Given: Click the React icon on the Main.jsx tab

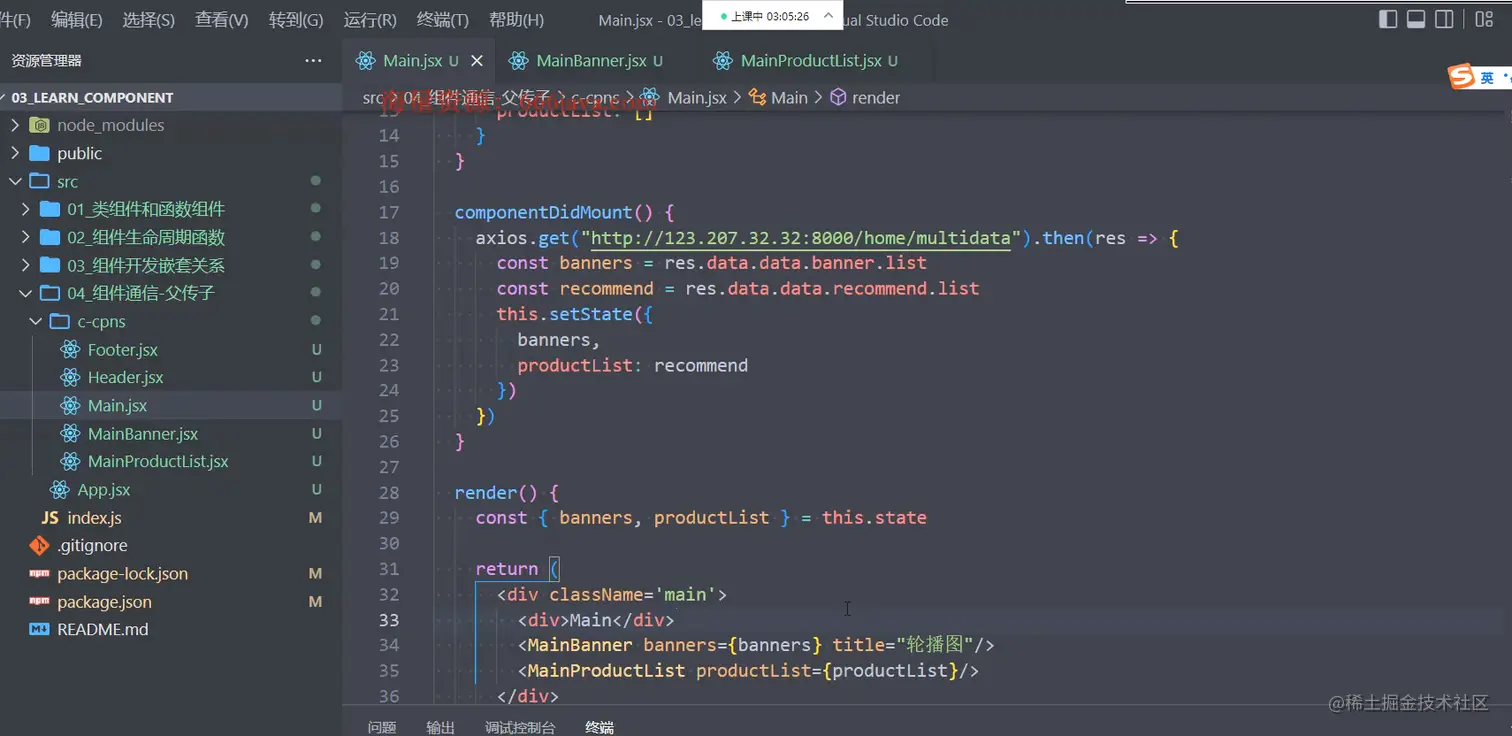Looking at the screenshot, I should click(x=365, y=61).
